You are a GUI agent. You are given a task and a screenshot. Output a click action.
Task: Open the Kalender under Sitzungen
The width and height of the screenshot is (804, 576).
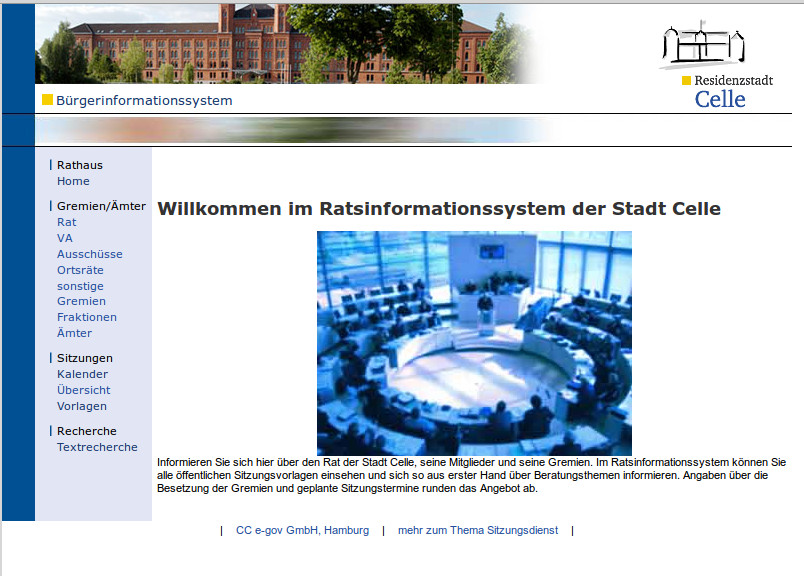click(82, 374)
